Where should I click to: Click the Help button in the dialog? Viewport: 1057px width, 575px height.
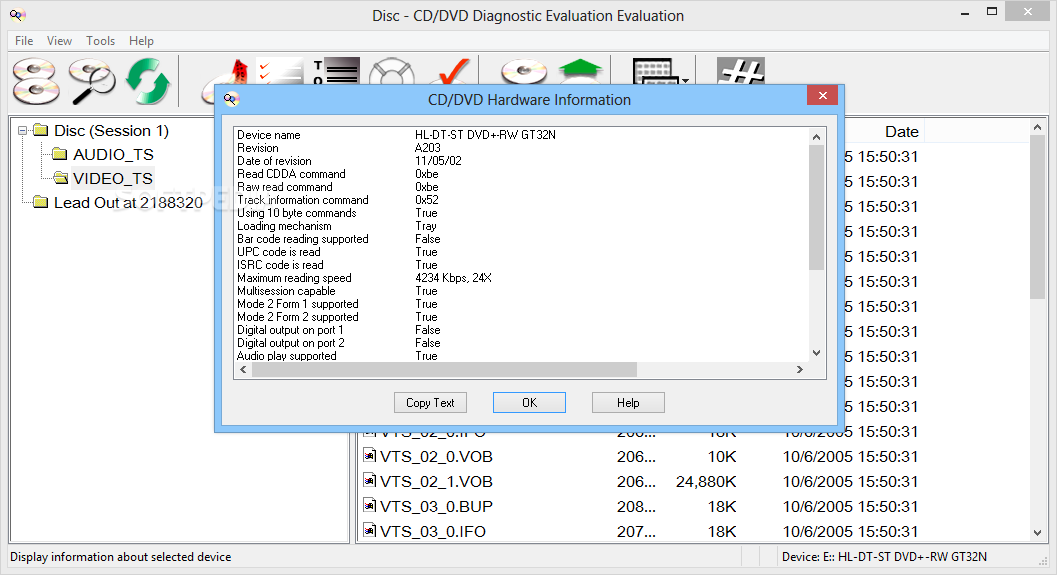628,402
